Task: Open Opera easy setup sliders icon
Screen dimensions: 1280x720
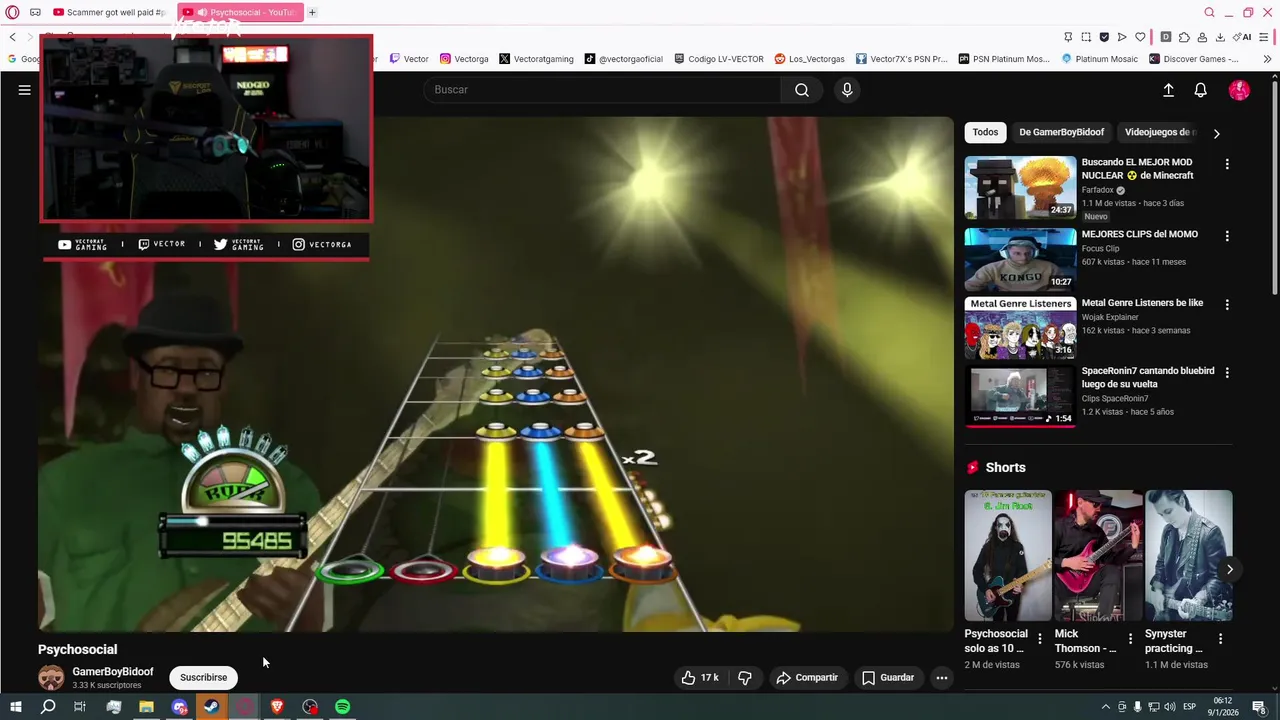Action: 1263,37
